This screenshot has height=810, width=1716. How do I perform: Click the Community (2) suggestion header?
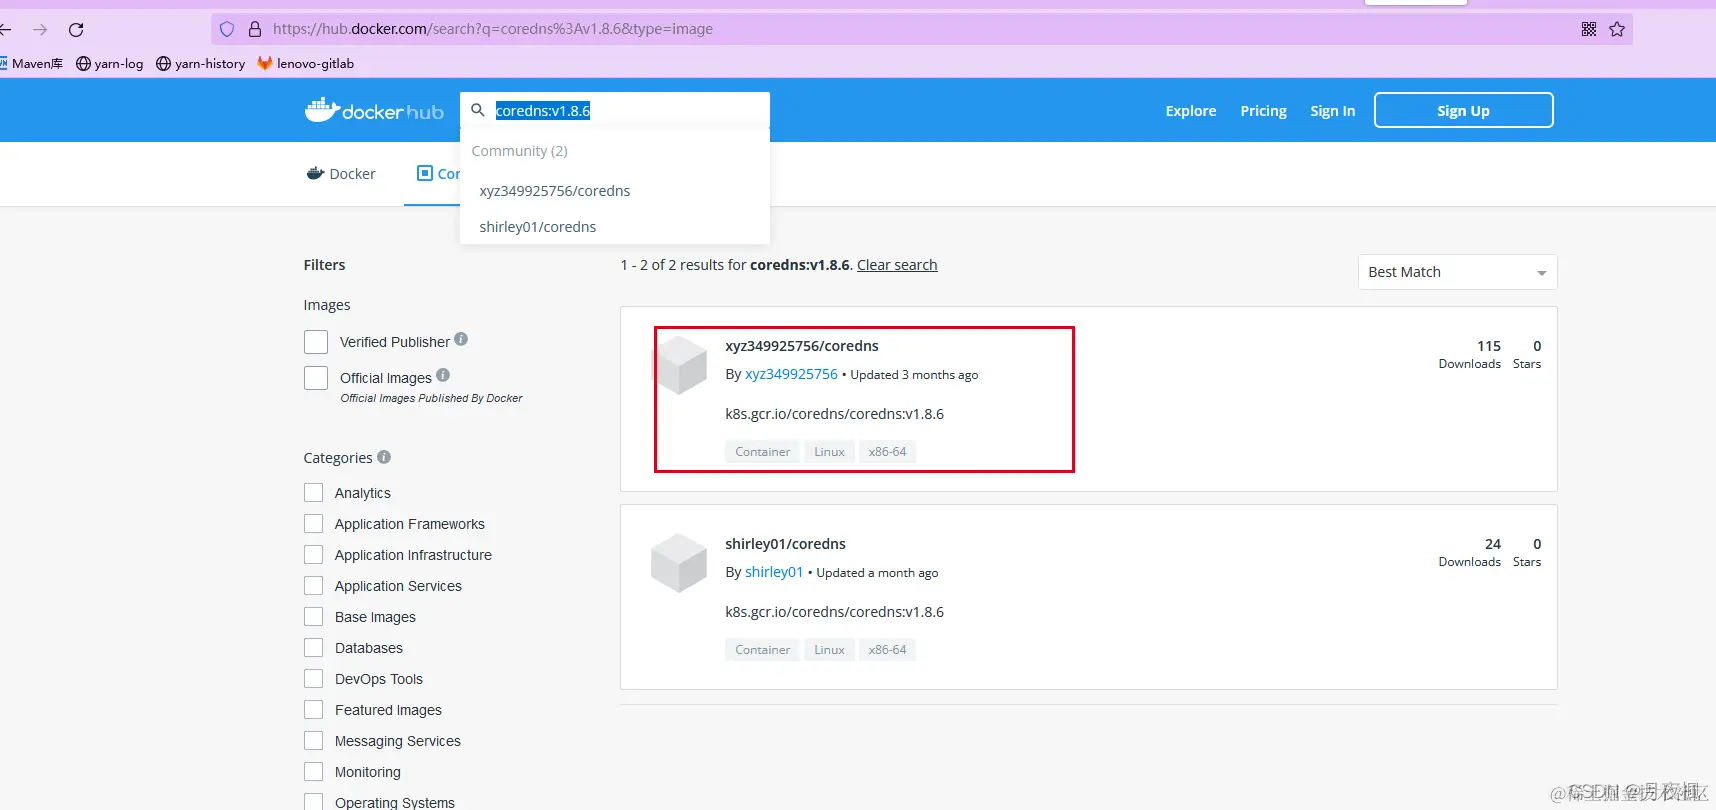[520, 151]
